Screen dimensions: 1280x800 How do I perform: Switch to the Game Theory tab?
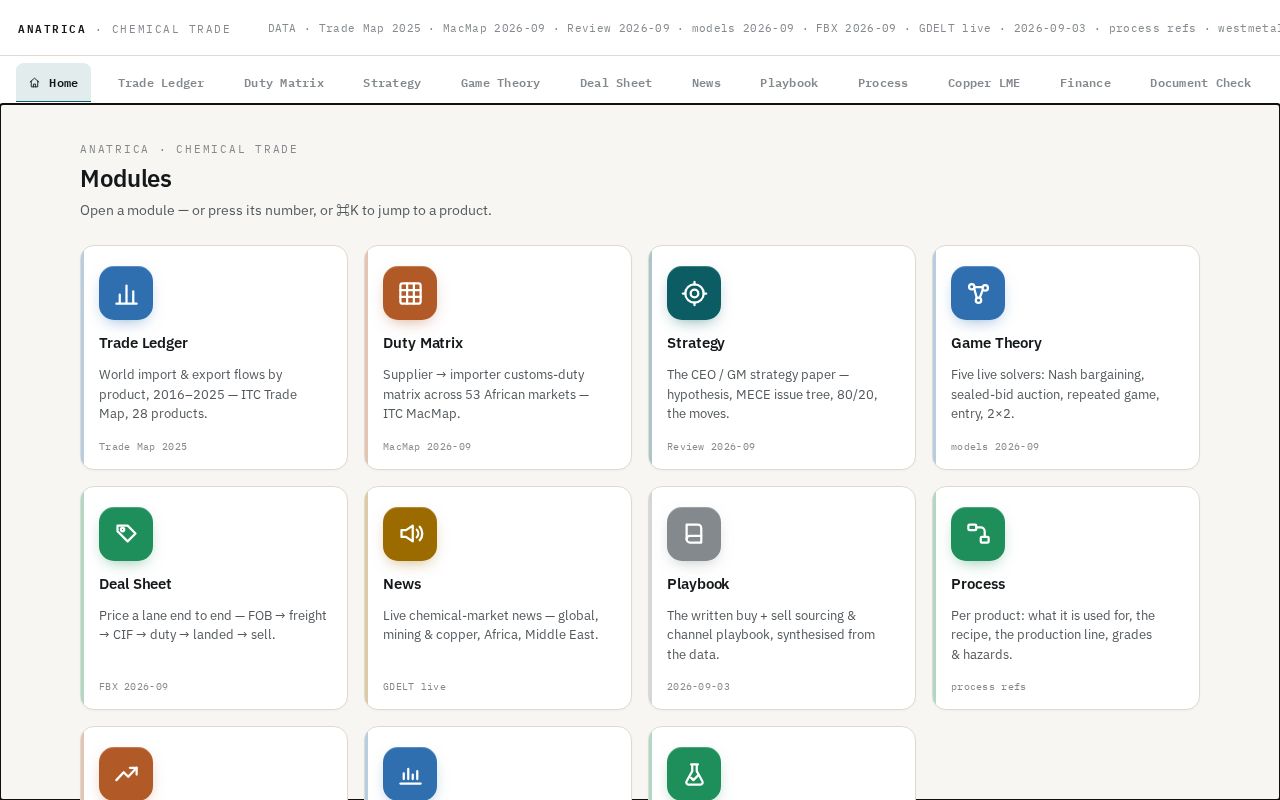(500, 83)
